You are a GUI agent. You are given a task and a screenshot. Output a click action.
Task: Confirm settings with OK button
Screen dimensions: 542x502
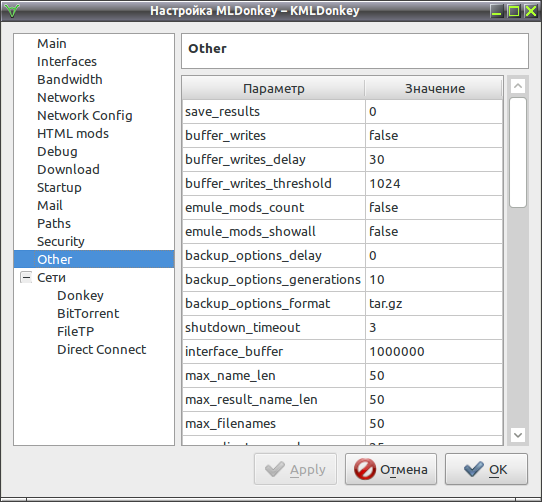click(486, 469)
